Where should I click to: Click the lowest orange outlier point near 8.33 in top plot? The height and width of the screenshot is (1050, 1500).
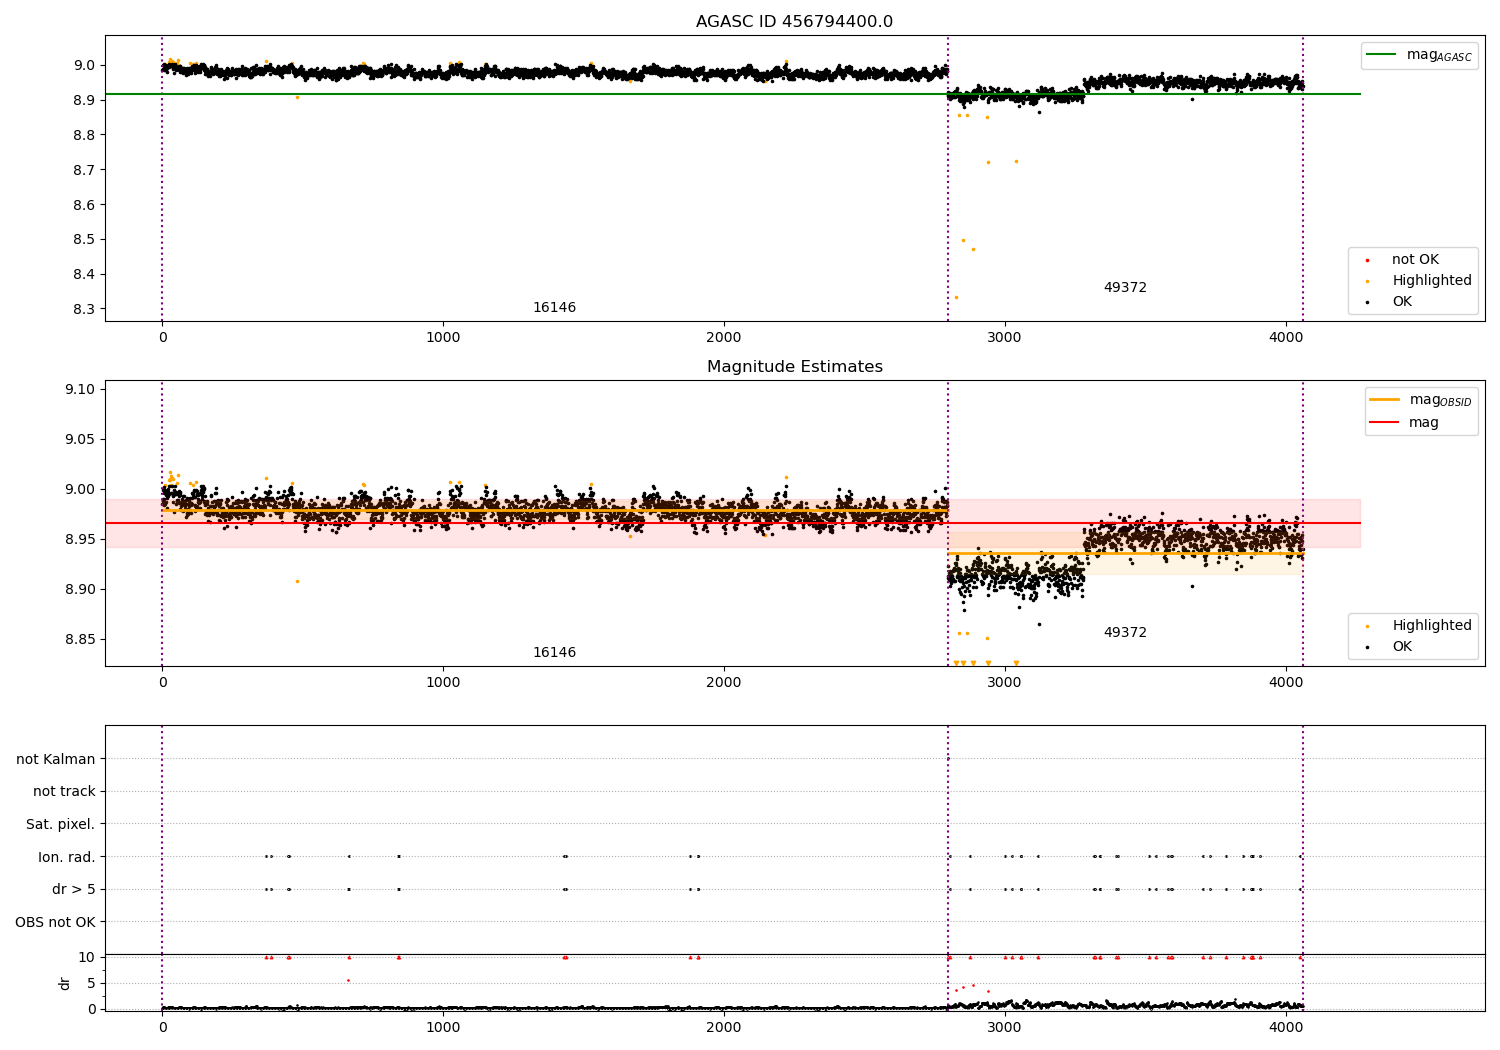(956, 297)
